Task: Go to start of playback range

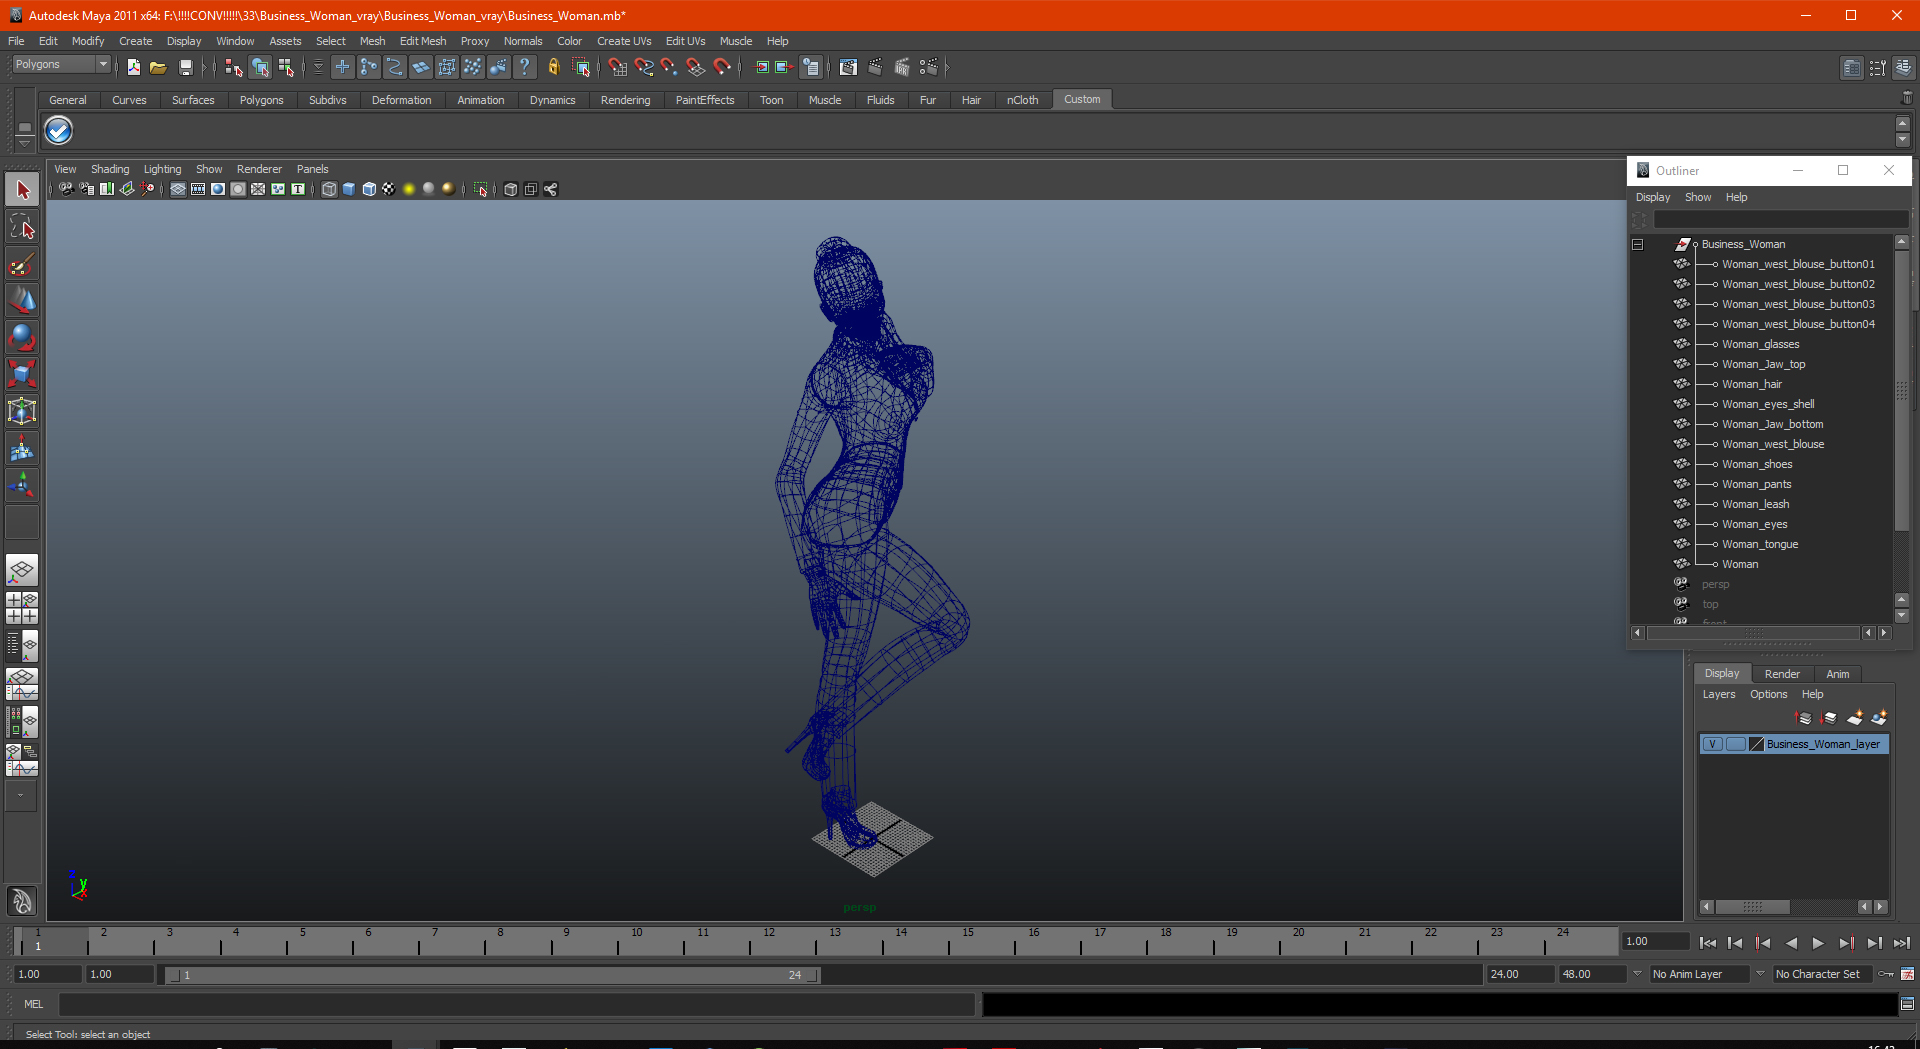Action: pyautogui.click(x=1708, y=943)
